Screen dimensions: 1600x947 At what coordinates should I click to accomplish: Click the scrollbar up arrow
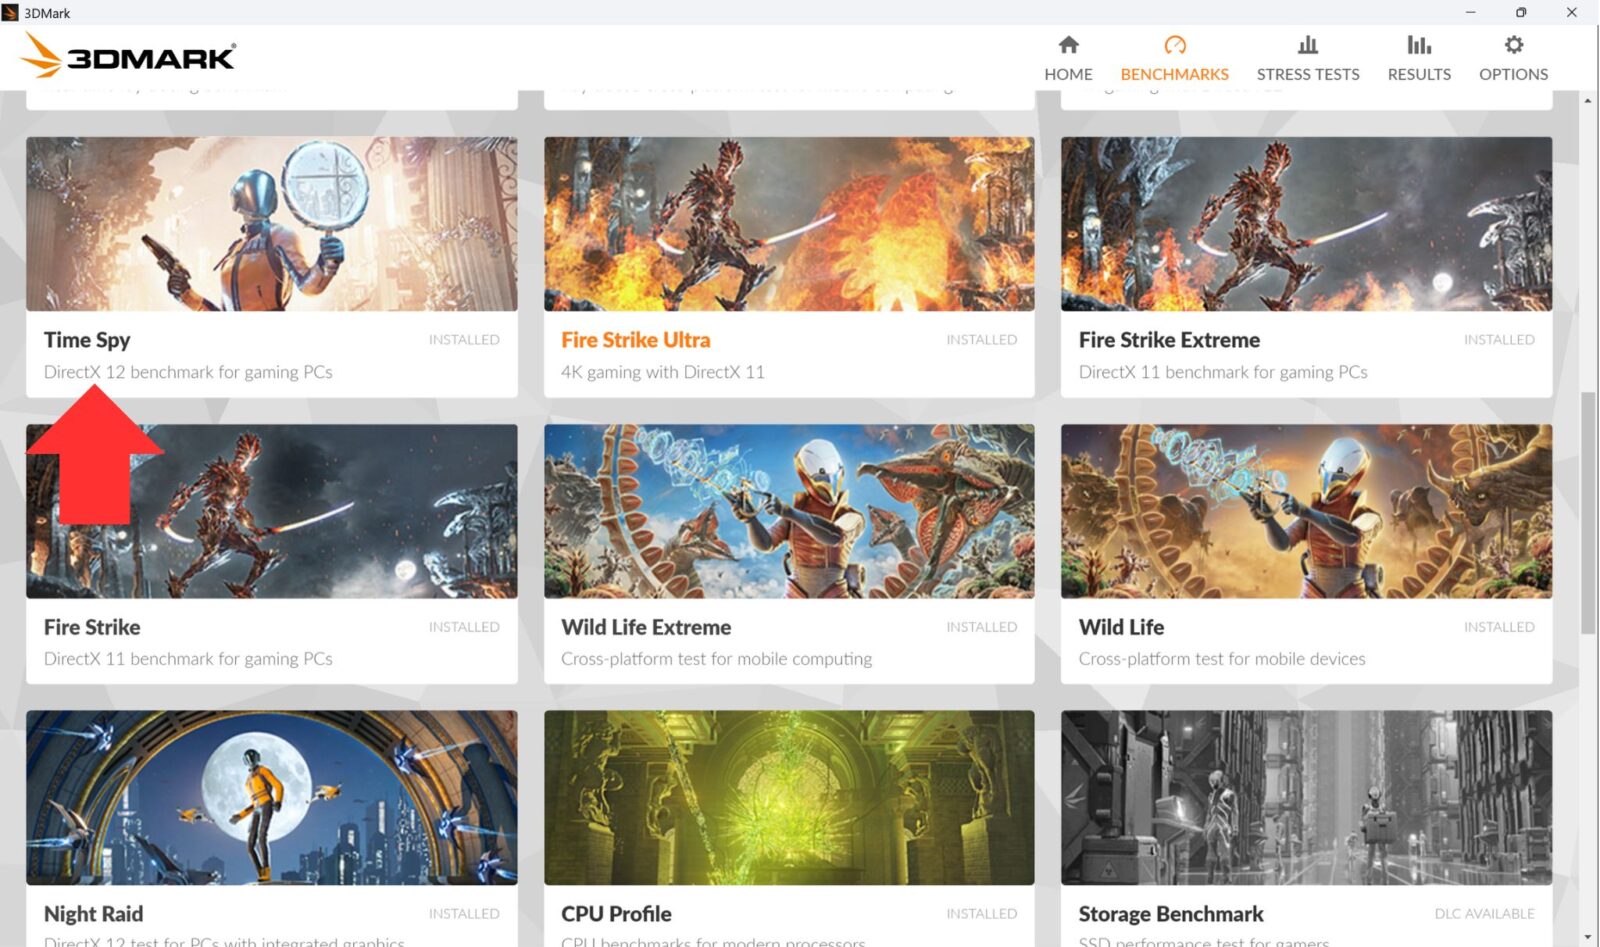[x=1588, y=101]
